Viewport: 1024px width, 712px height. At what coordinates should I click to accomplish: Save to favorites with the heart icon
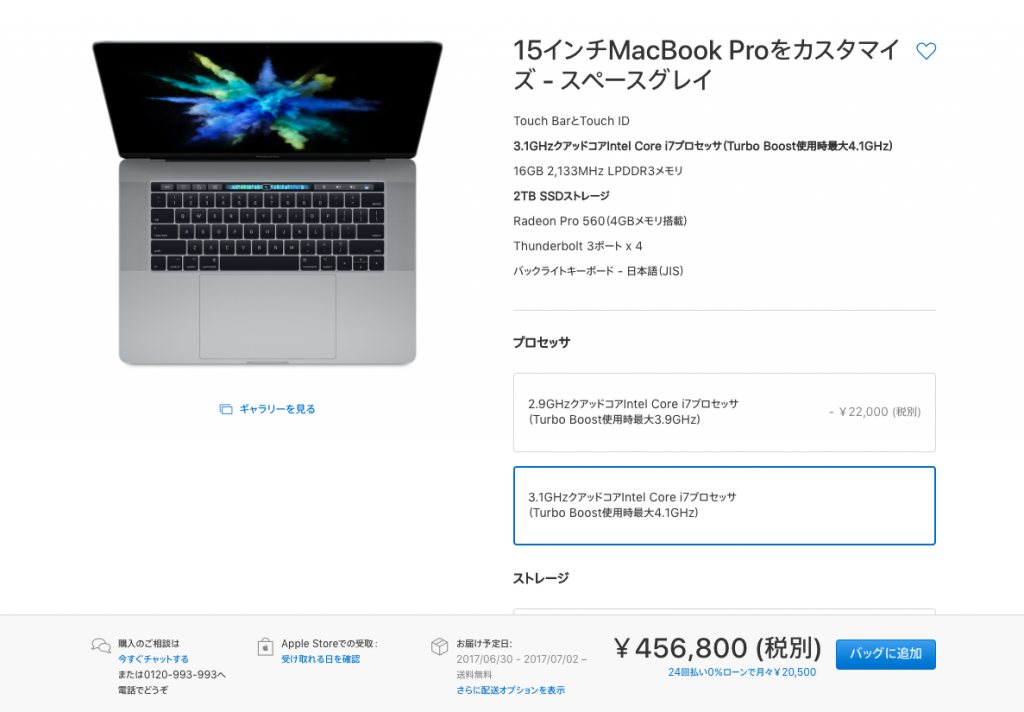coord(925,51)
